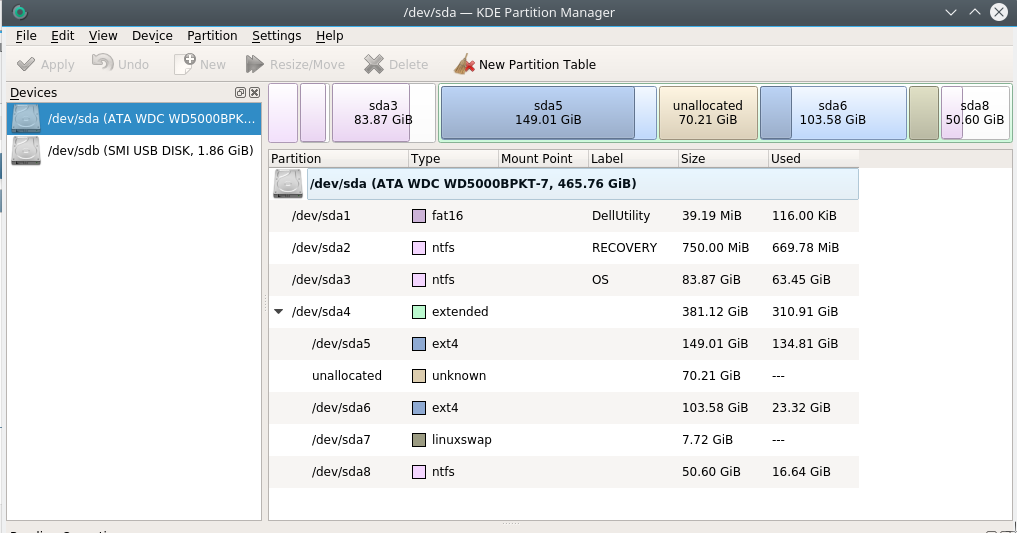
Task: Select the /dev/sdb USB disk icon
Action: (26, 151)
